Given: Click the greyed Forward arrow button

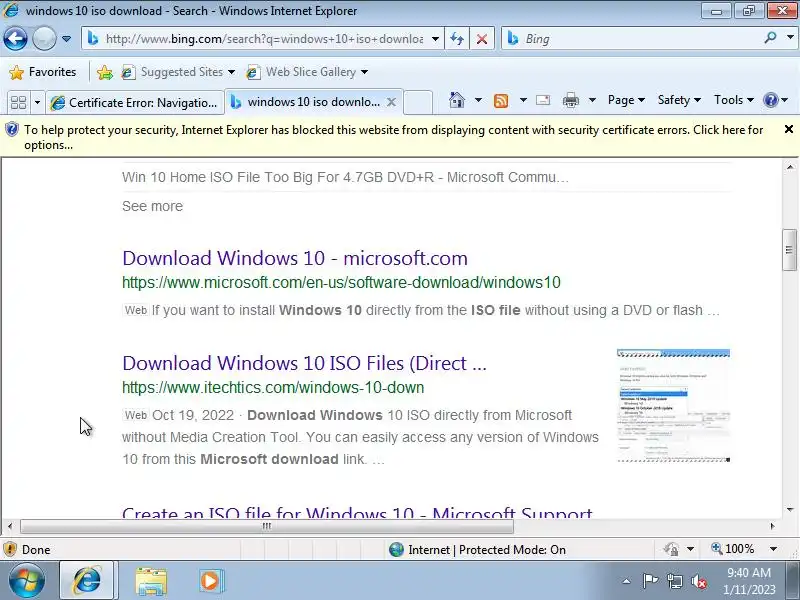Looking at the screenshot, I should click(x=44, y=38).
